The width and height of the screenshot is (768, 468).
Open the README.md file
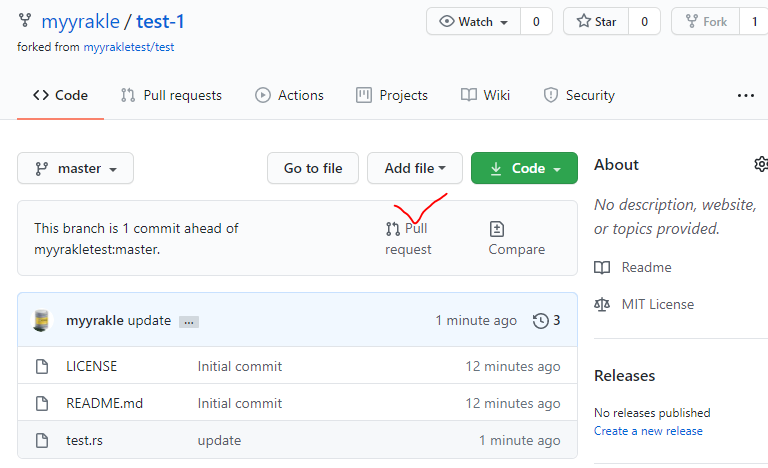tap(104, 403)
